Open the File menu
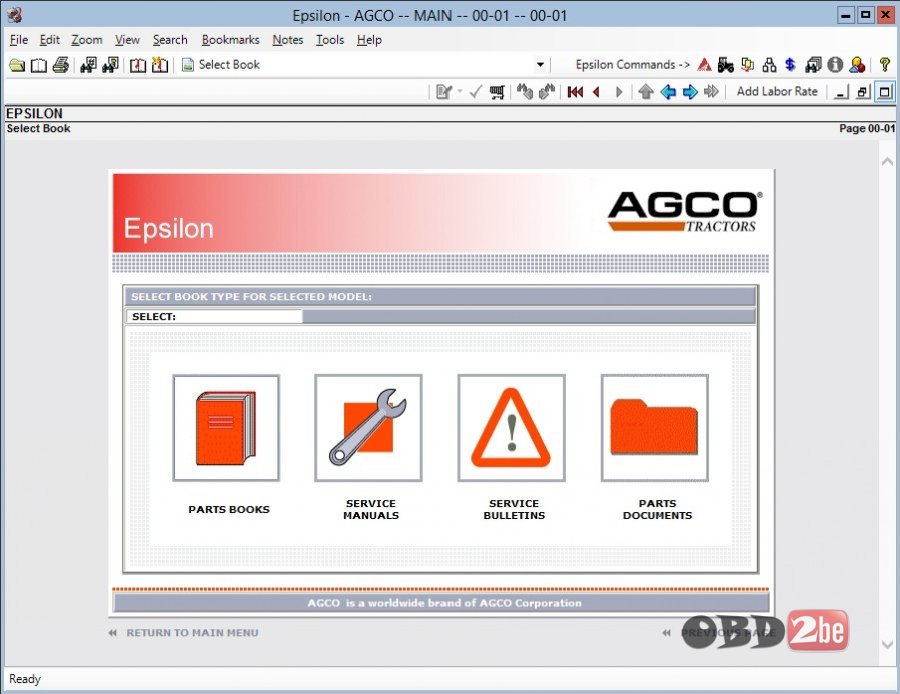The image size is (900, 694). [19, 40]
